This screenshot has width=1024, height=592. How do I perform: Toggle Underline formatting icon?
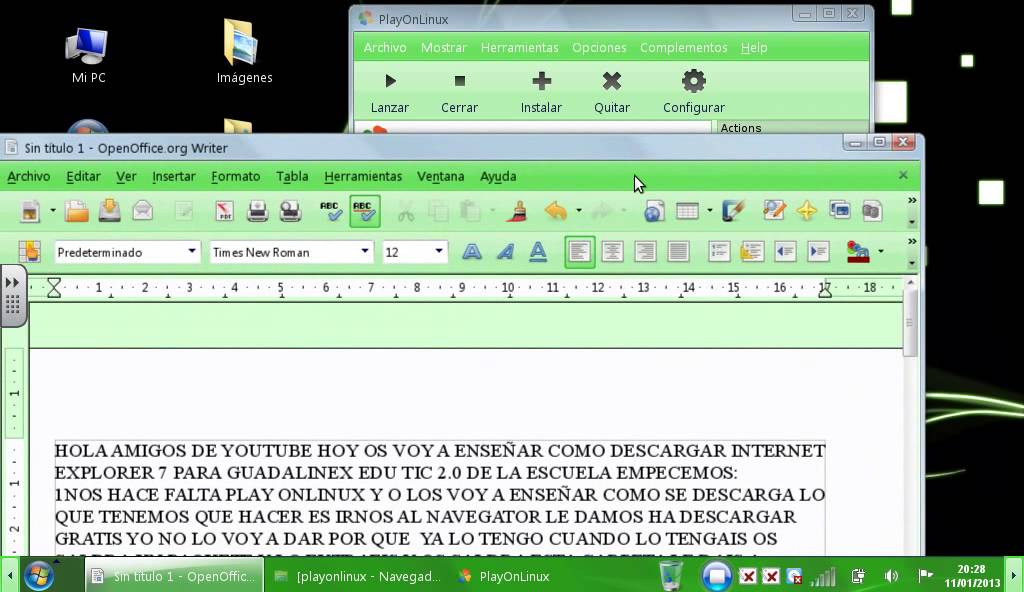pyautogui.click(x=537, y=252)
